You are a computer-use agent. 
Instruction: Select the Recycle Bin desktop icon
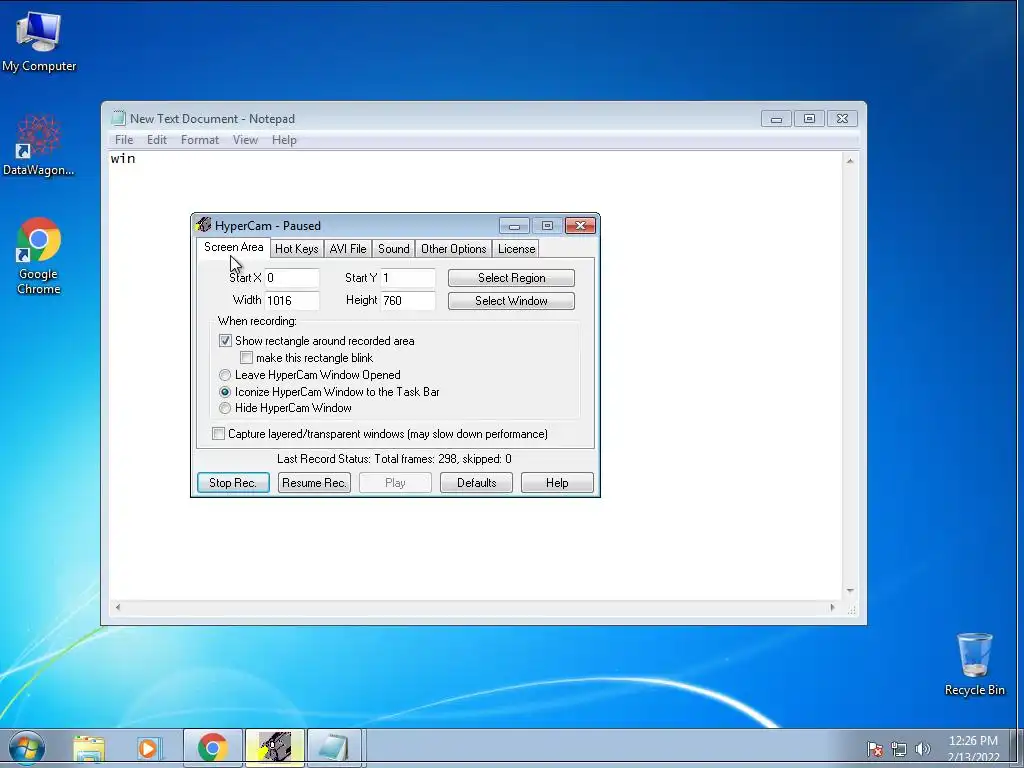click(974, 664)
